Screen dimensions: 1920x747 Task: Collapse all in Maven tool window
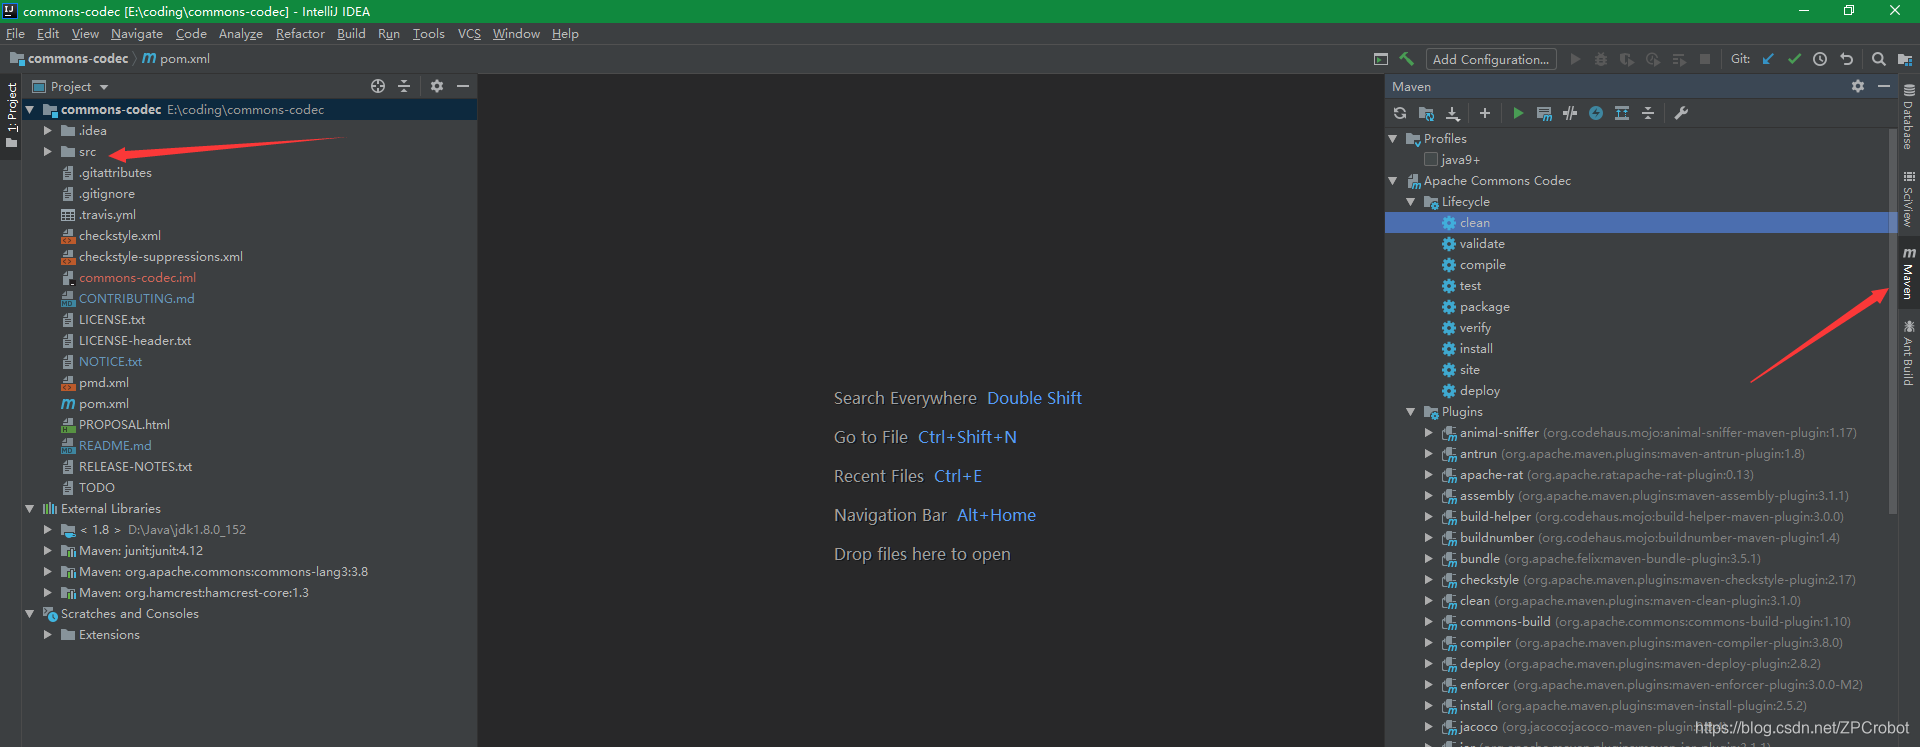coord(1648,113)
